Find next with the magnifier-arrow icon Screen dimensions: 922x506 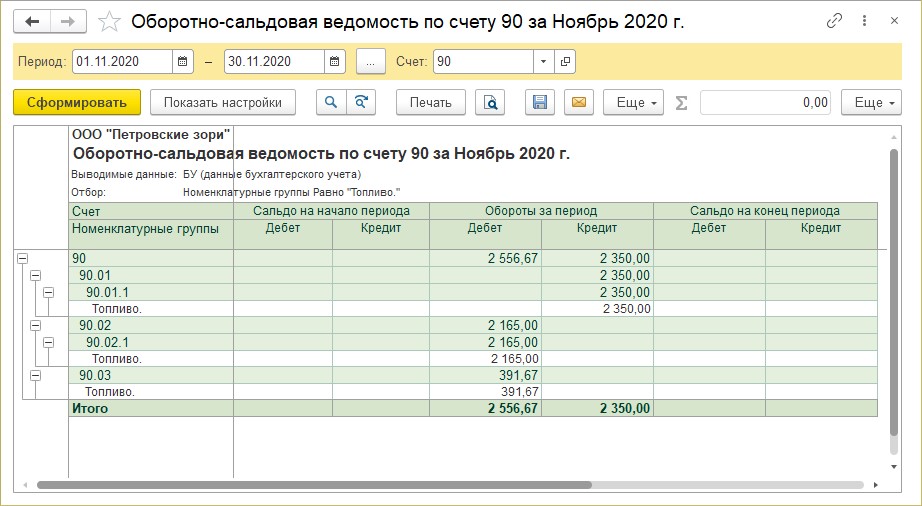361,102
